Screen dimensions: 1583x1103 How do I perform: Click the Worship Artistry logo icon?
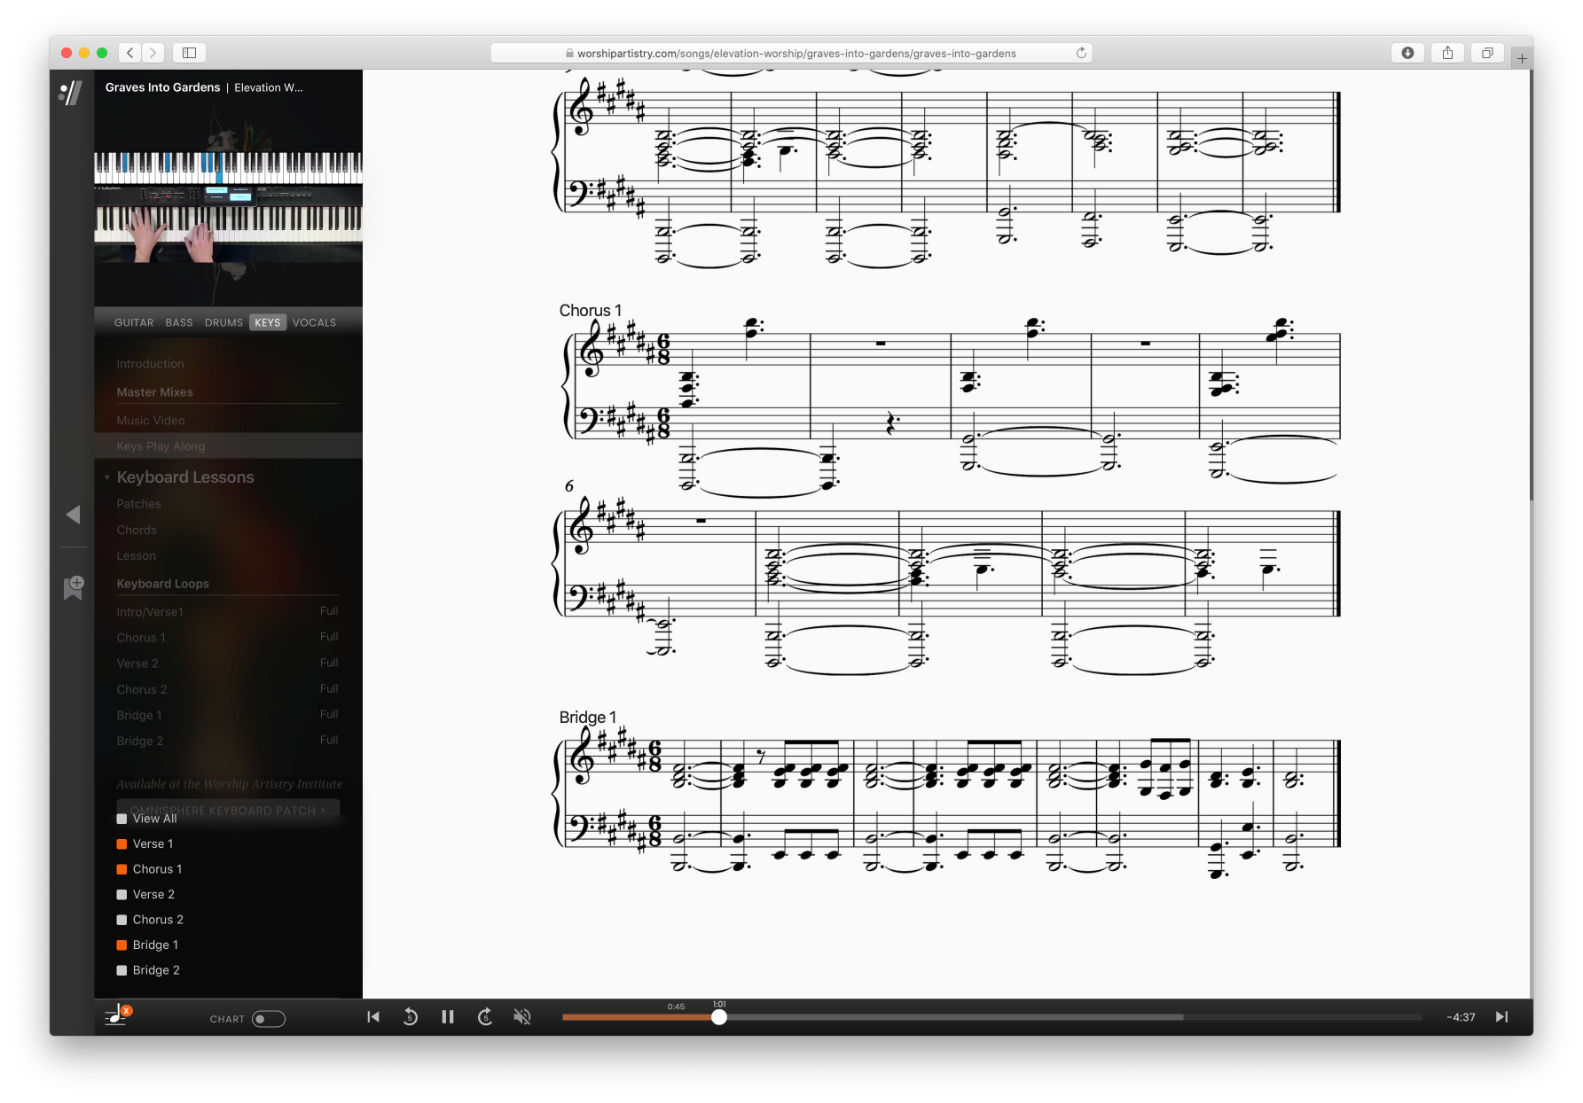point(70,93)
